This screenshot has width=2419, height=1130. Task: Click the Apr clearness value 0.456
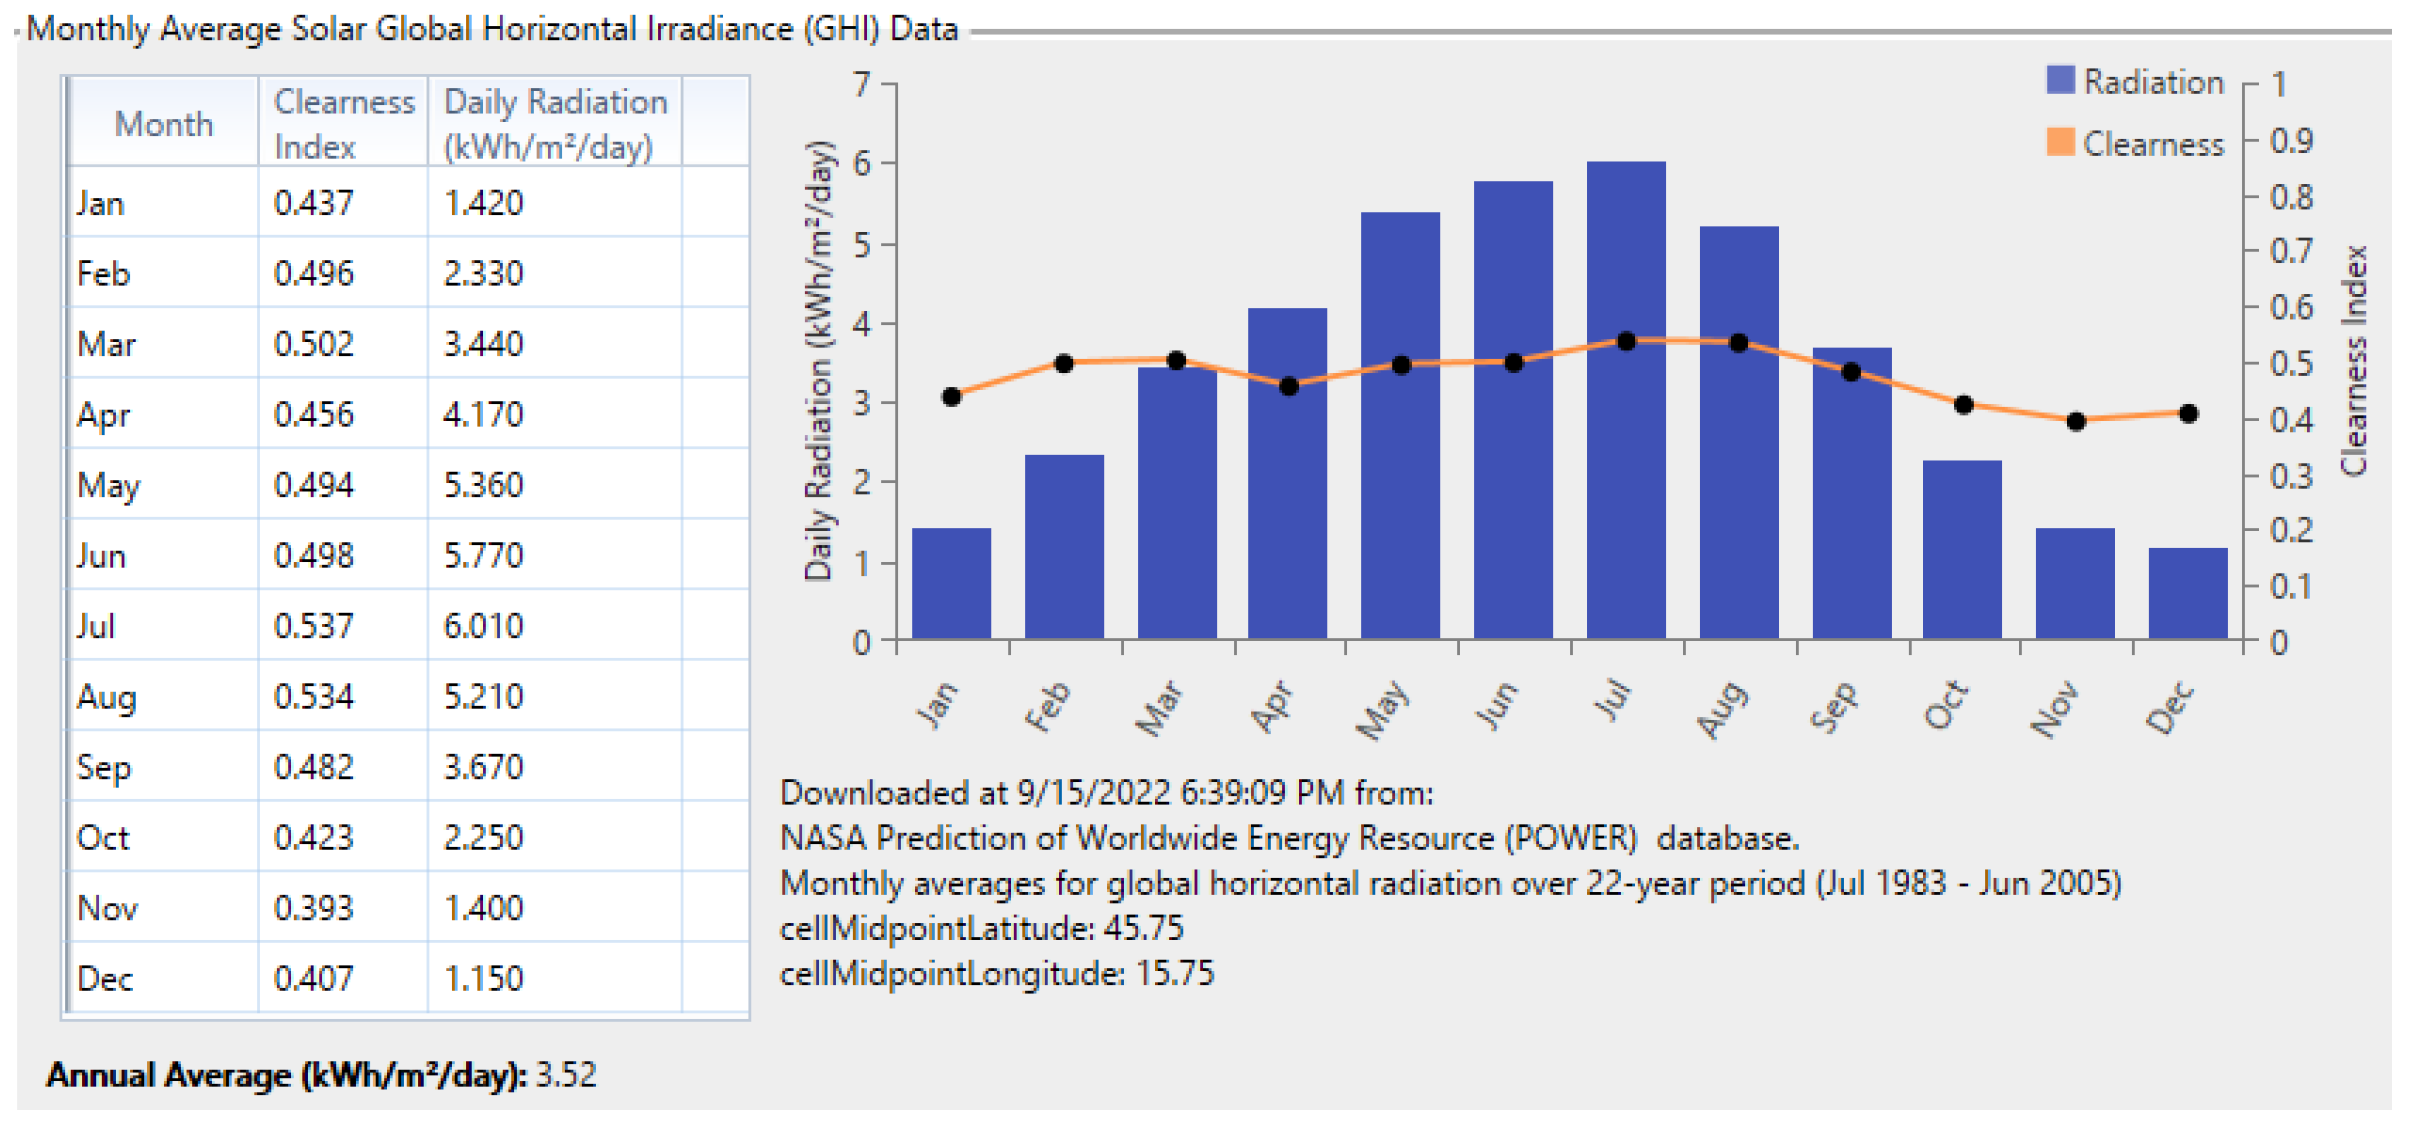pyautogui.click(x=314, y=414)
